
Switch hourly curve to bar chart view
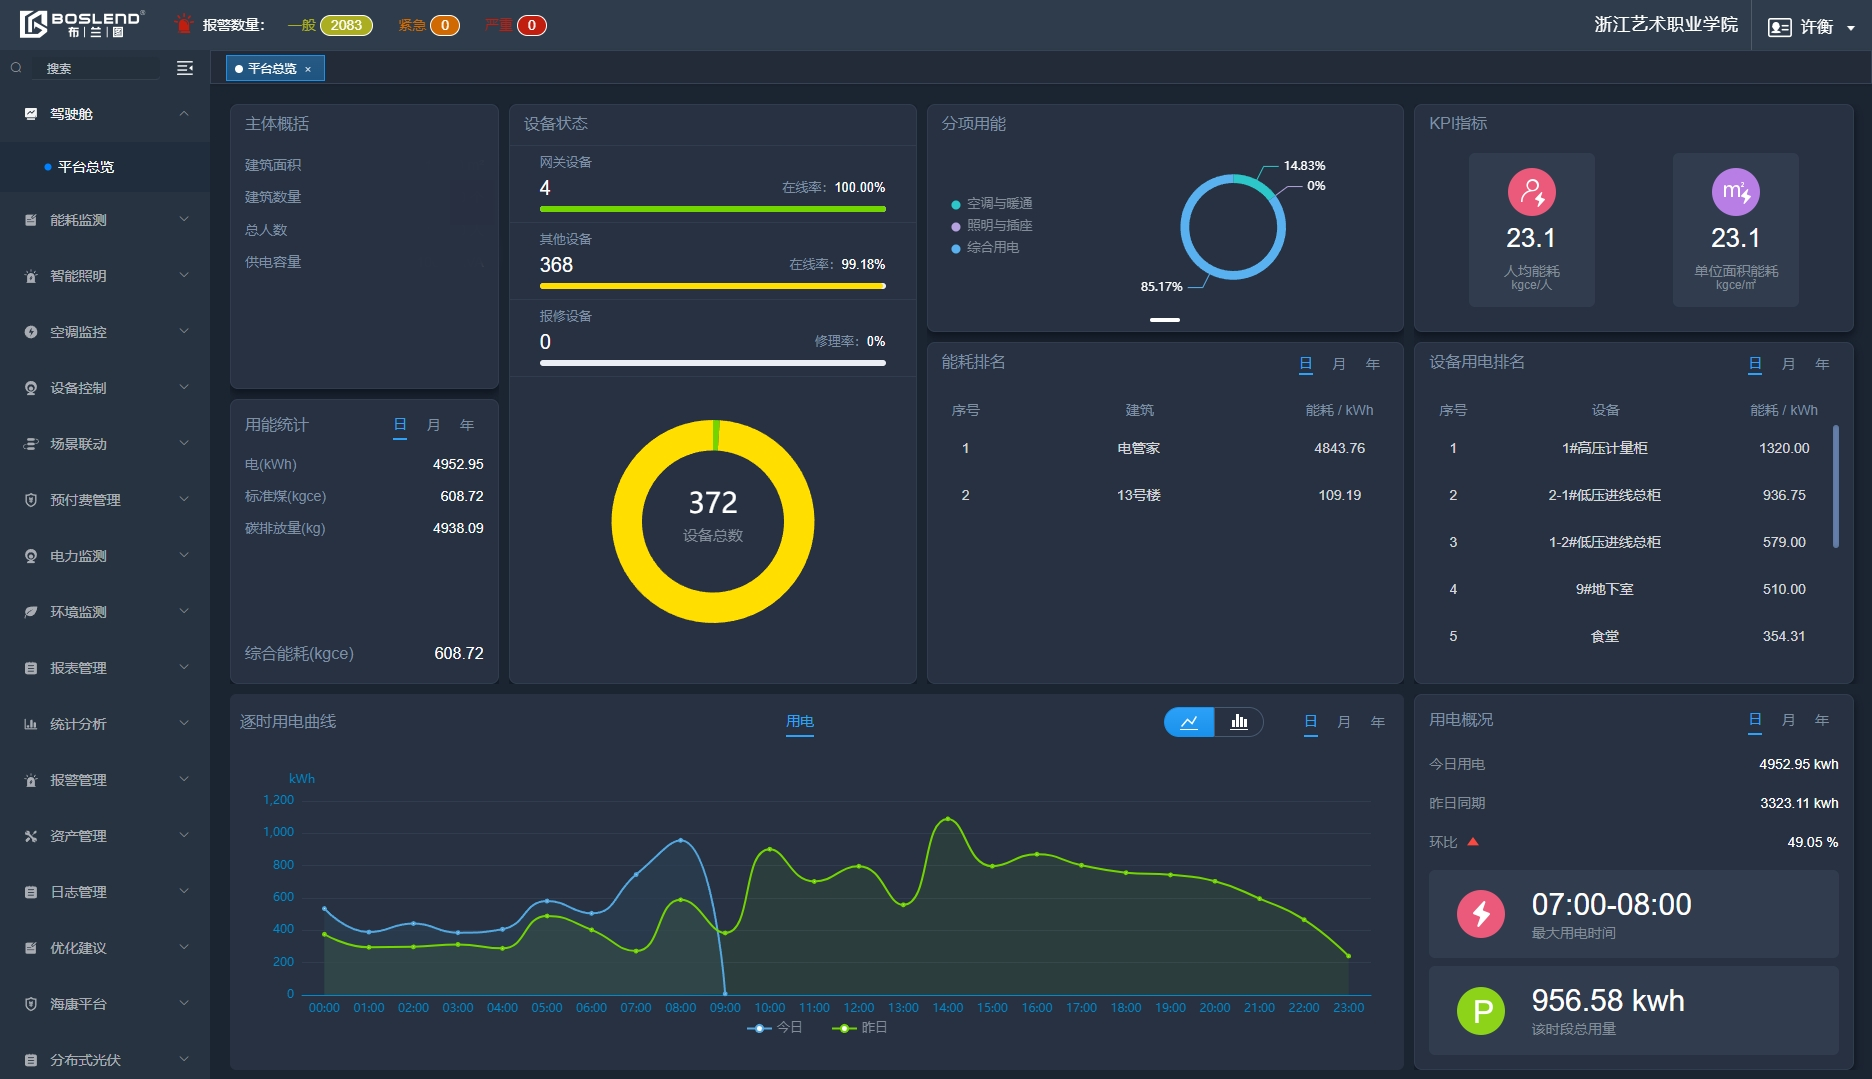point(1239,722)
